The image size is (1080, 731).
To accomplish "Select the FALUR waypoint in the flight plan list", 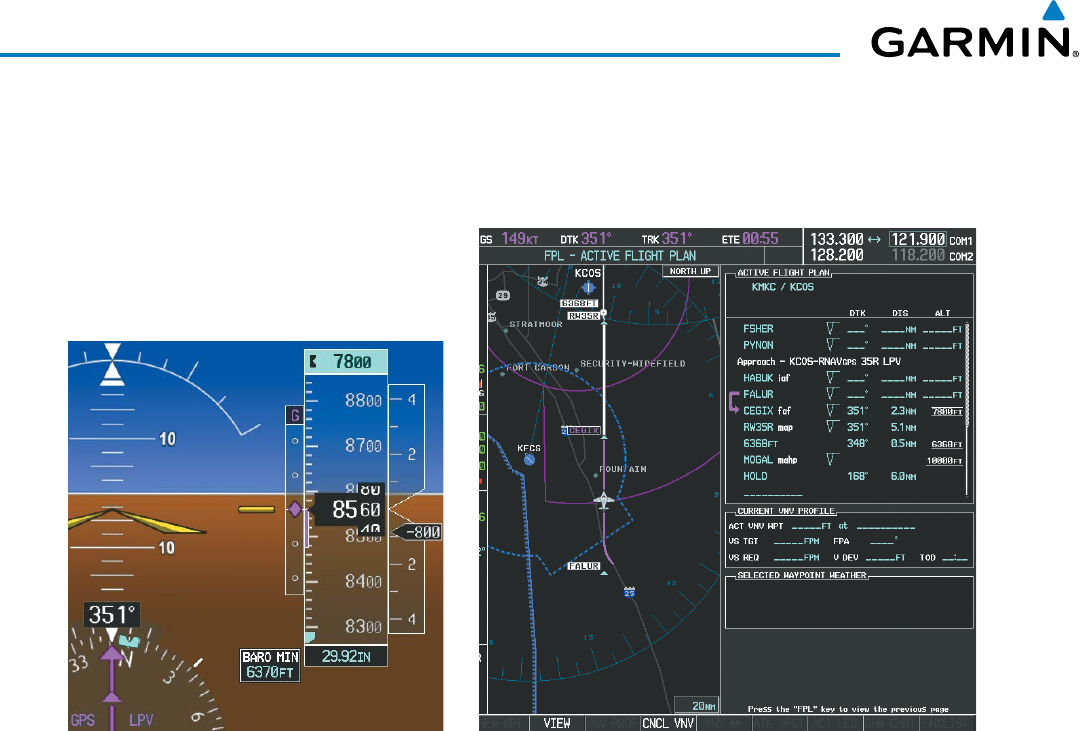I will click(x=758, y=395).
